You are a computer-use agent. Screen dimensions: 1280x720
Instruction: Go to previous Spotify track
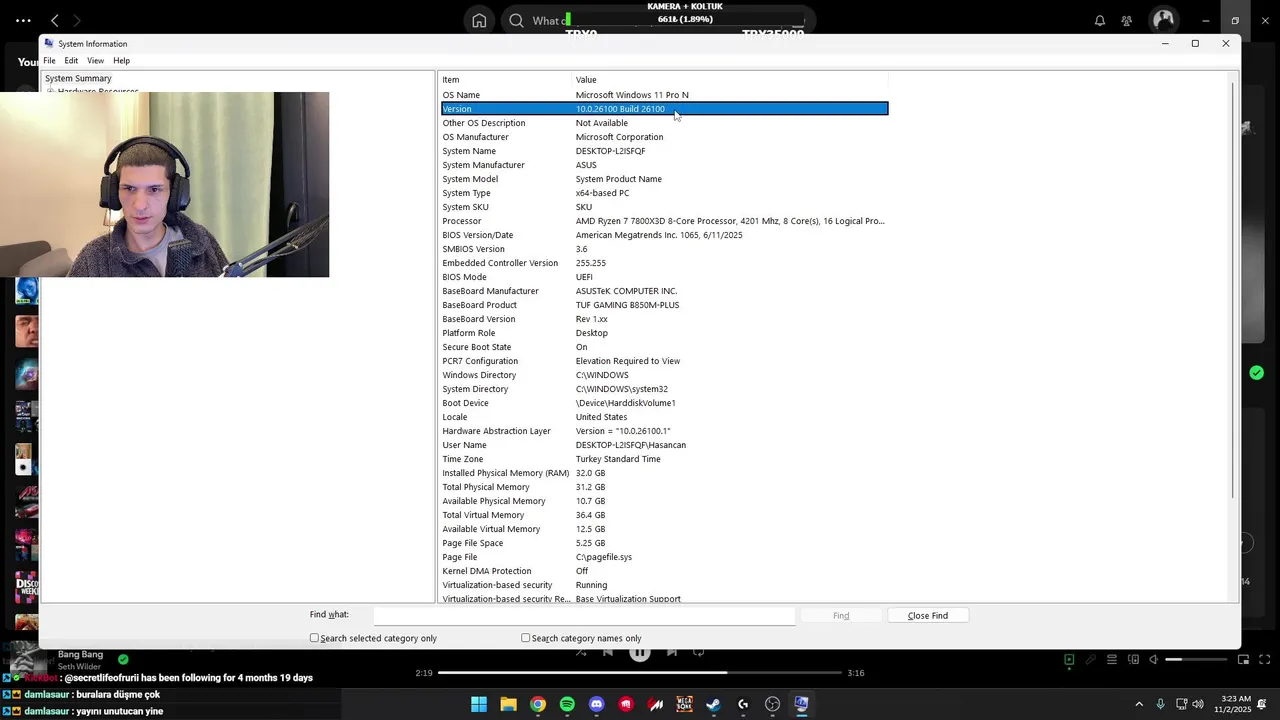click(x=607, y=653)
